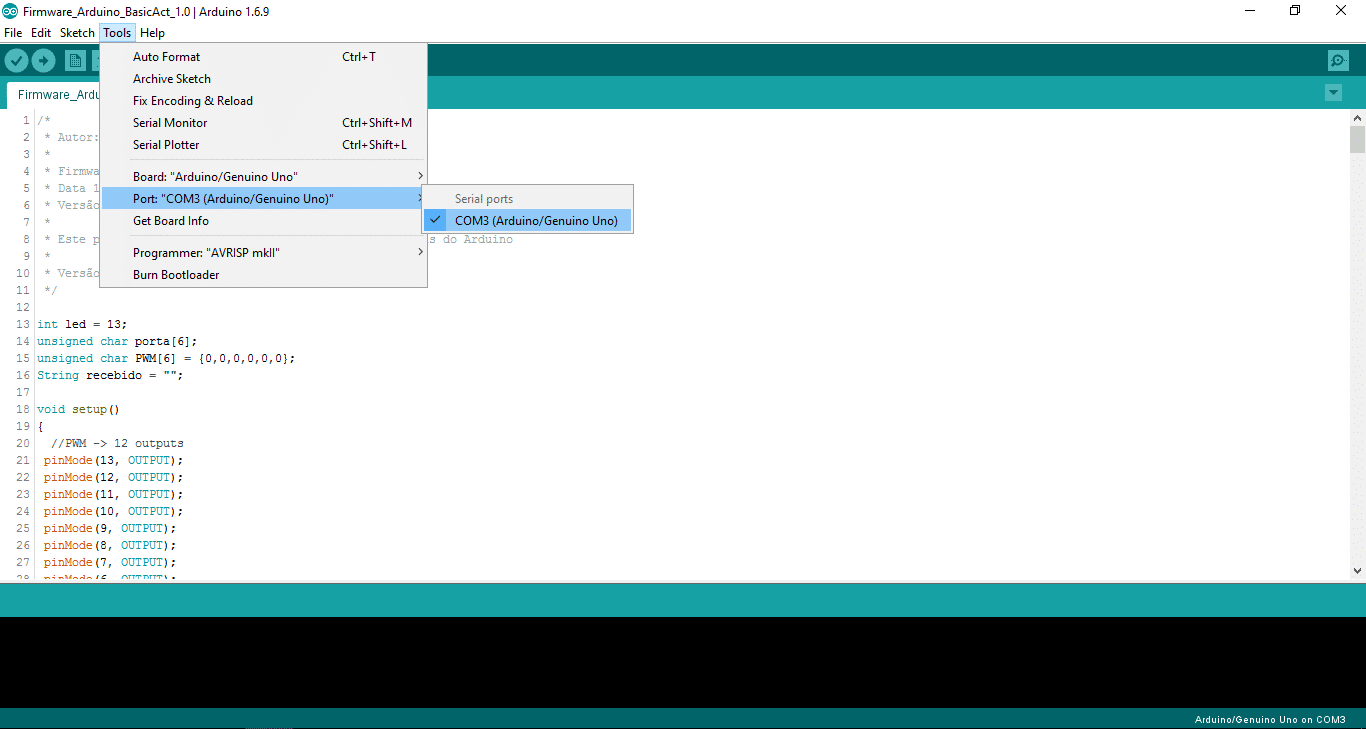Select Archive Sketch option
This screenshot has height=729, width=1366.
click(x=172, y=79)
